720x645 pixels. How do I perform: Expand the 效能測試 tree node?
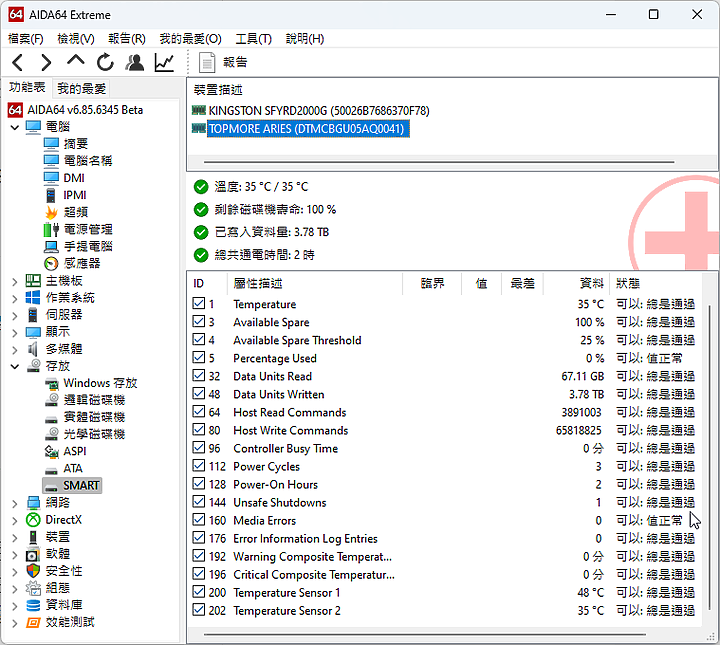pyautogui.click(x=15, y=623)
